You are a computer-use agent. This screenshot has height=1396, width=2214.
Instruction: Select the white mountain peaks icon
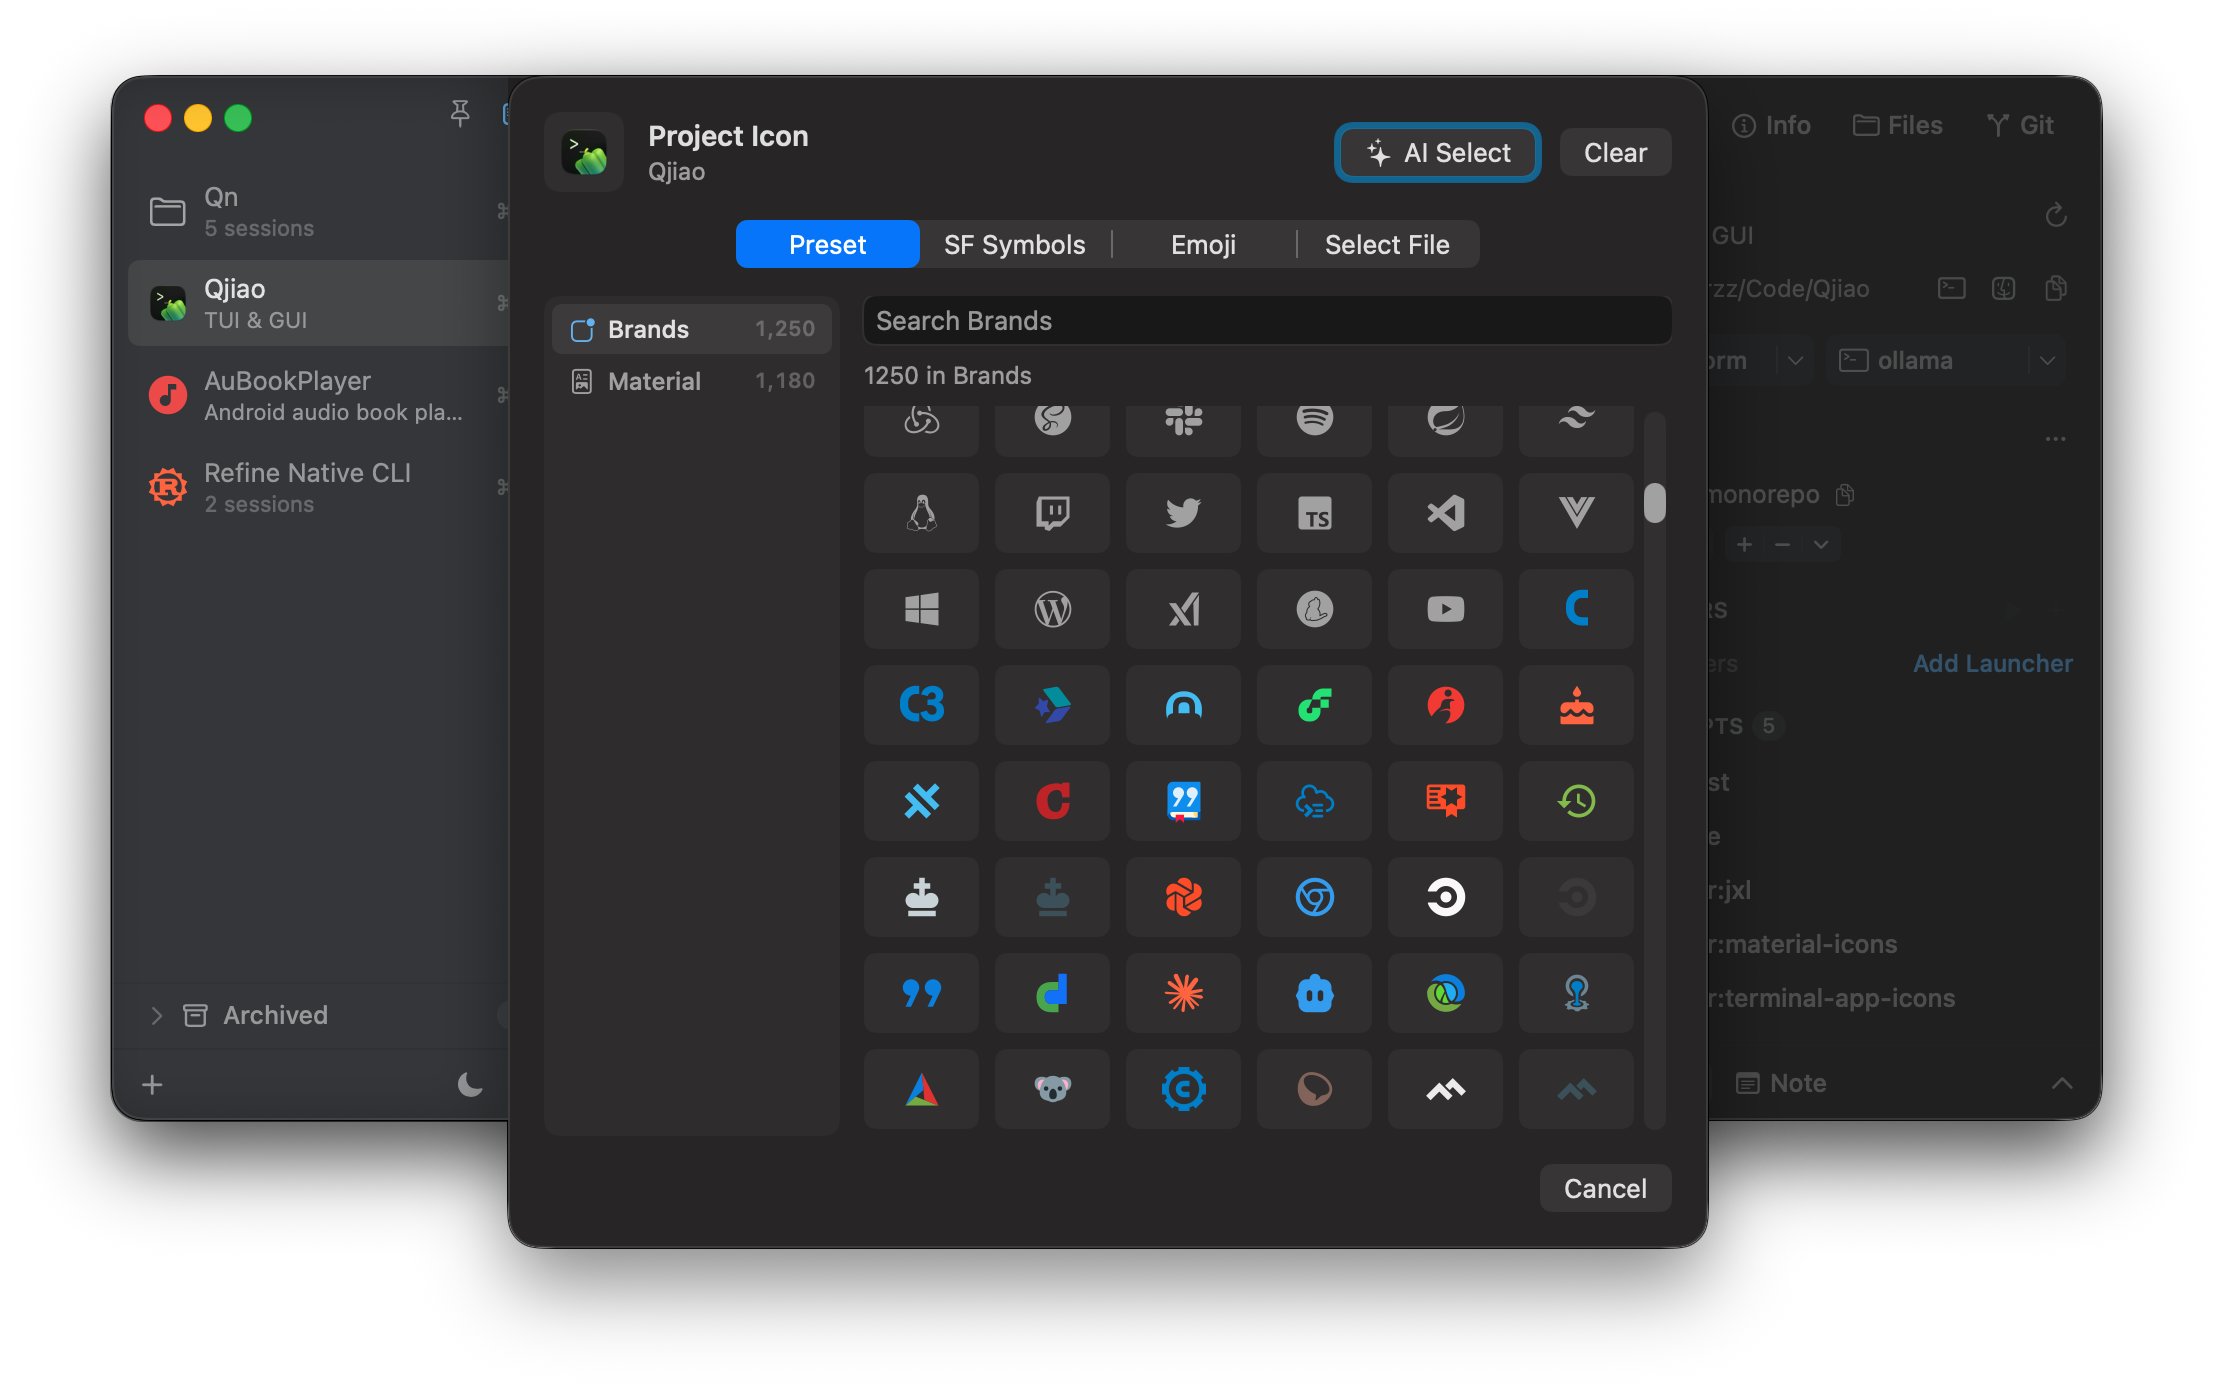1445,1089
